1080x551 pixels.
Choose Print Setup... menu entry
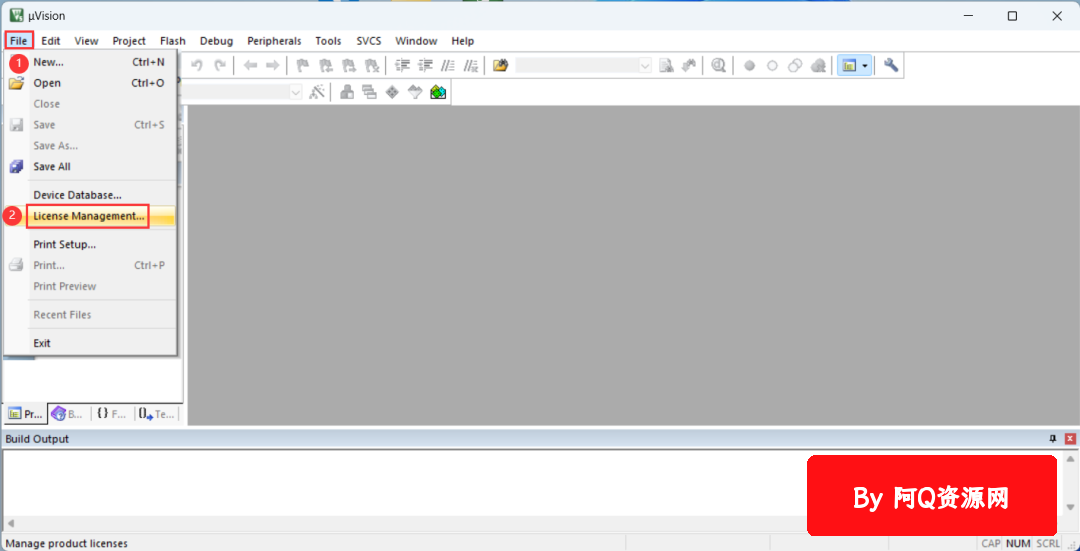pos(91,245)
